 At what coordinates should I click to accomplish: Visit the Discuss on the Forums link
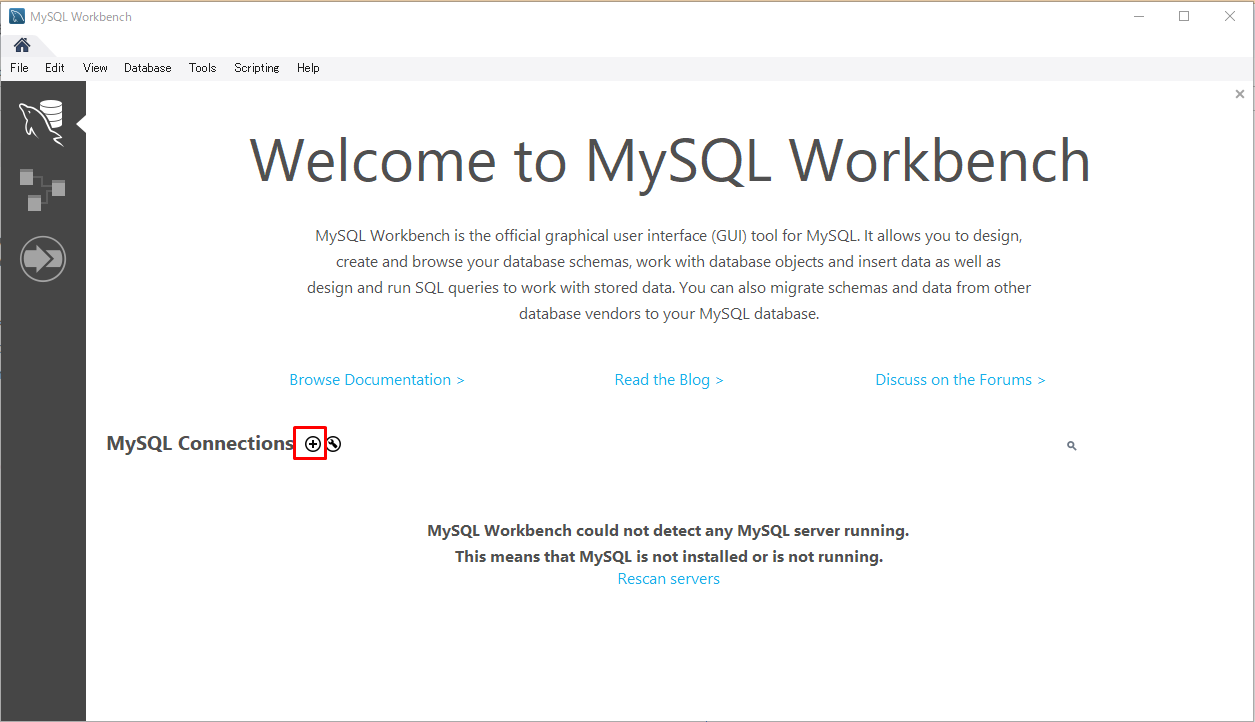[x=960, y=380]
